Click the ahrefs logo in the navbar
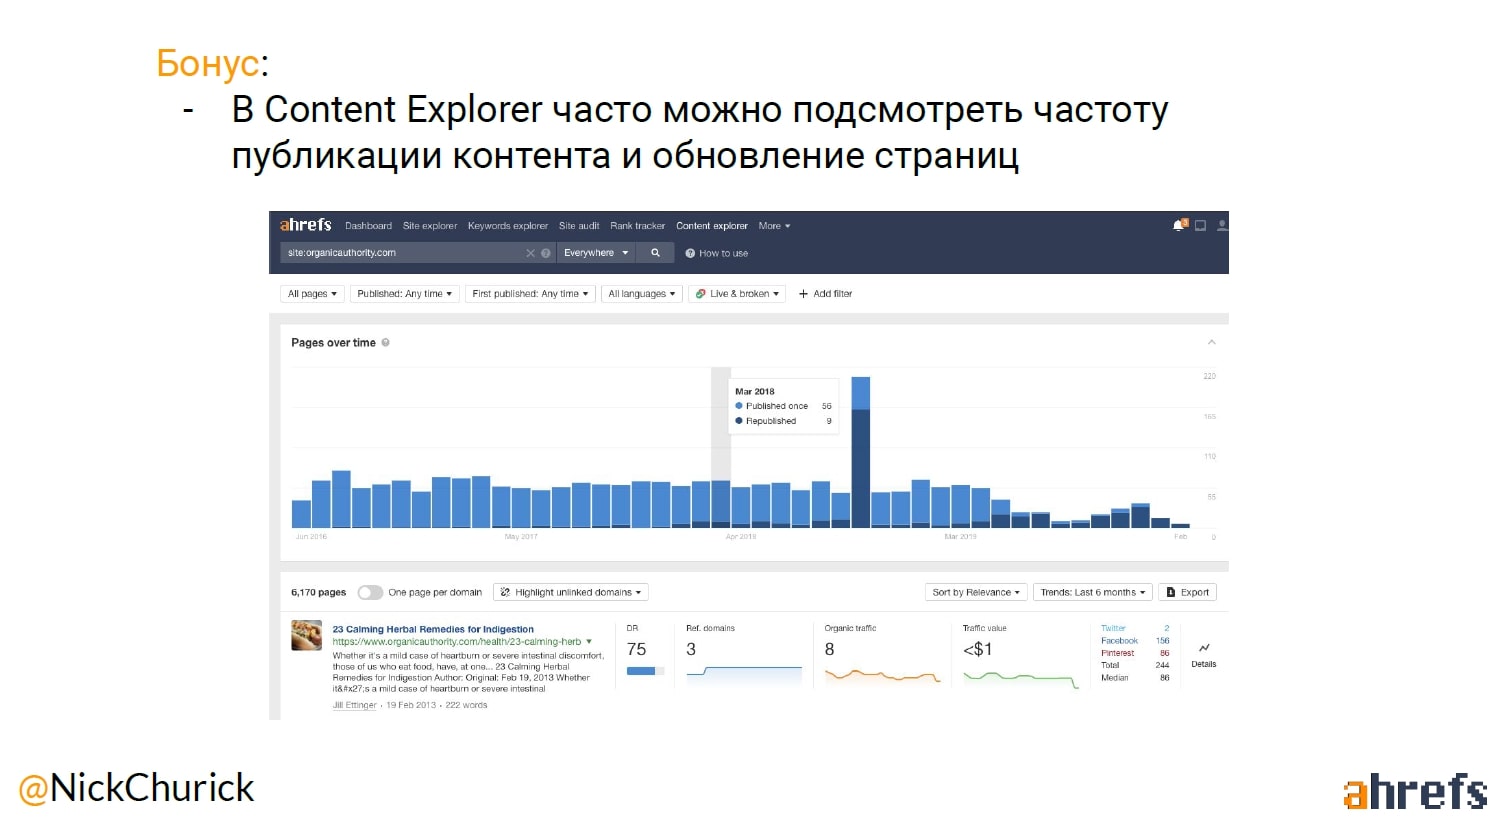The image size is (1502, 840). tap(305, 225)
